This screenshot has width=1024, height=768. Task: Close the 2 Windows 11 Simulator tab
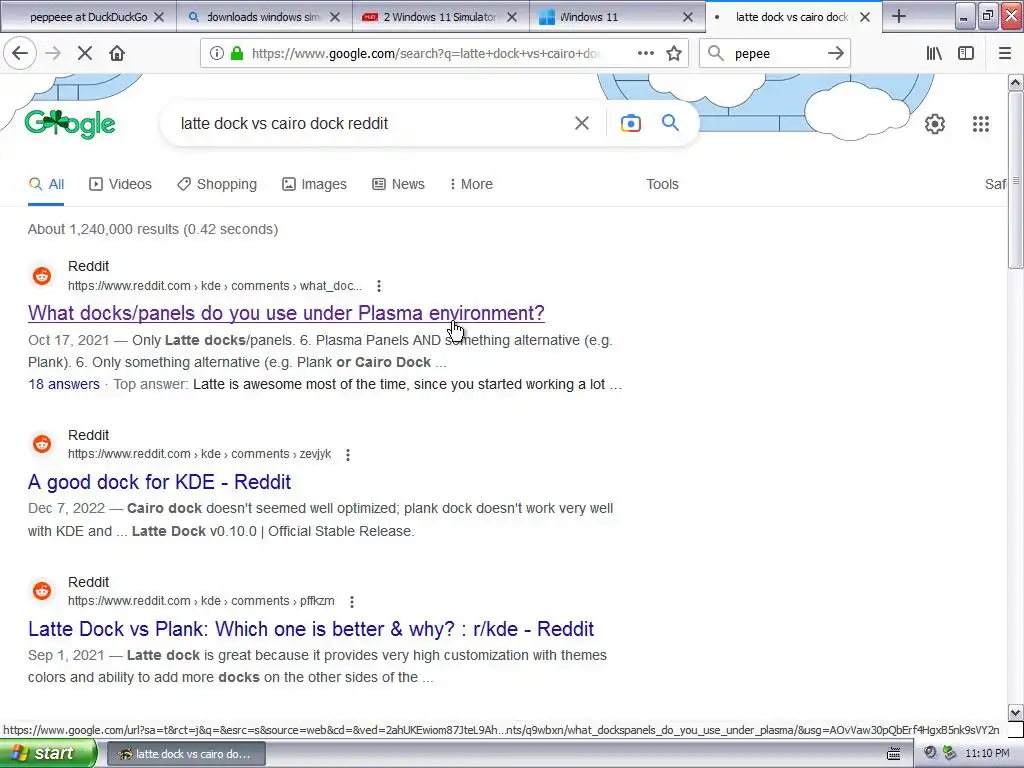[512, 17]
